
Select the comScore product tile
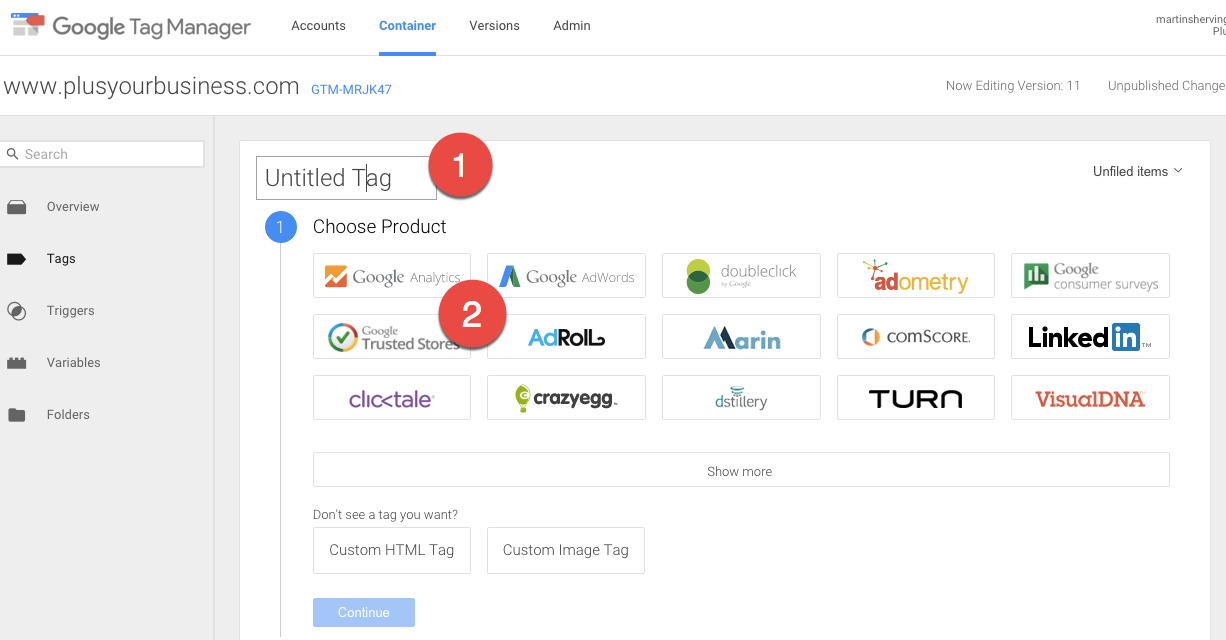(916, 337)
